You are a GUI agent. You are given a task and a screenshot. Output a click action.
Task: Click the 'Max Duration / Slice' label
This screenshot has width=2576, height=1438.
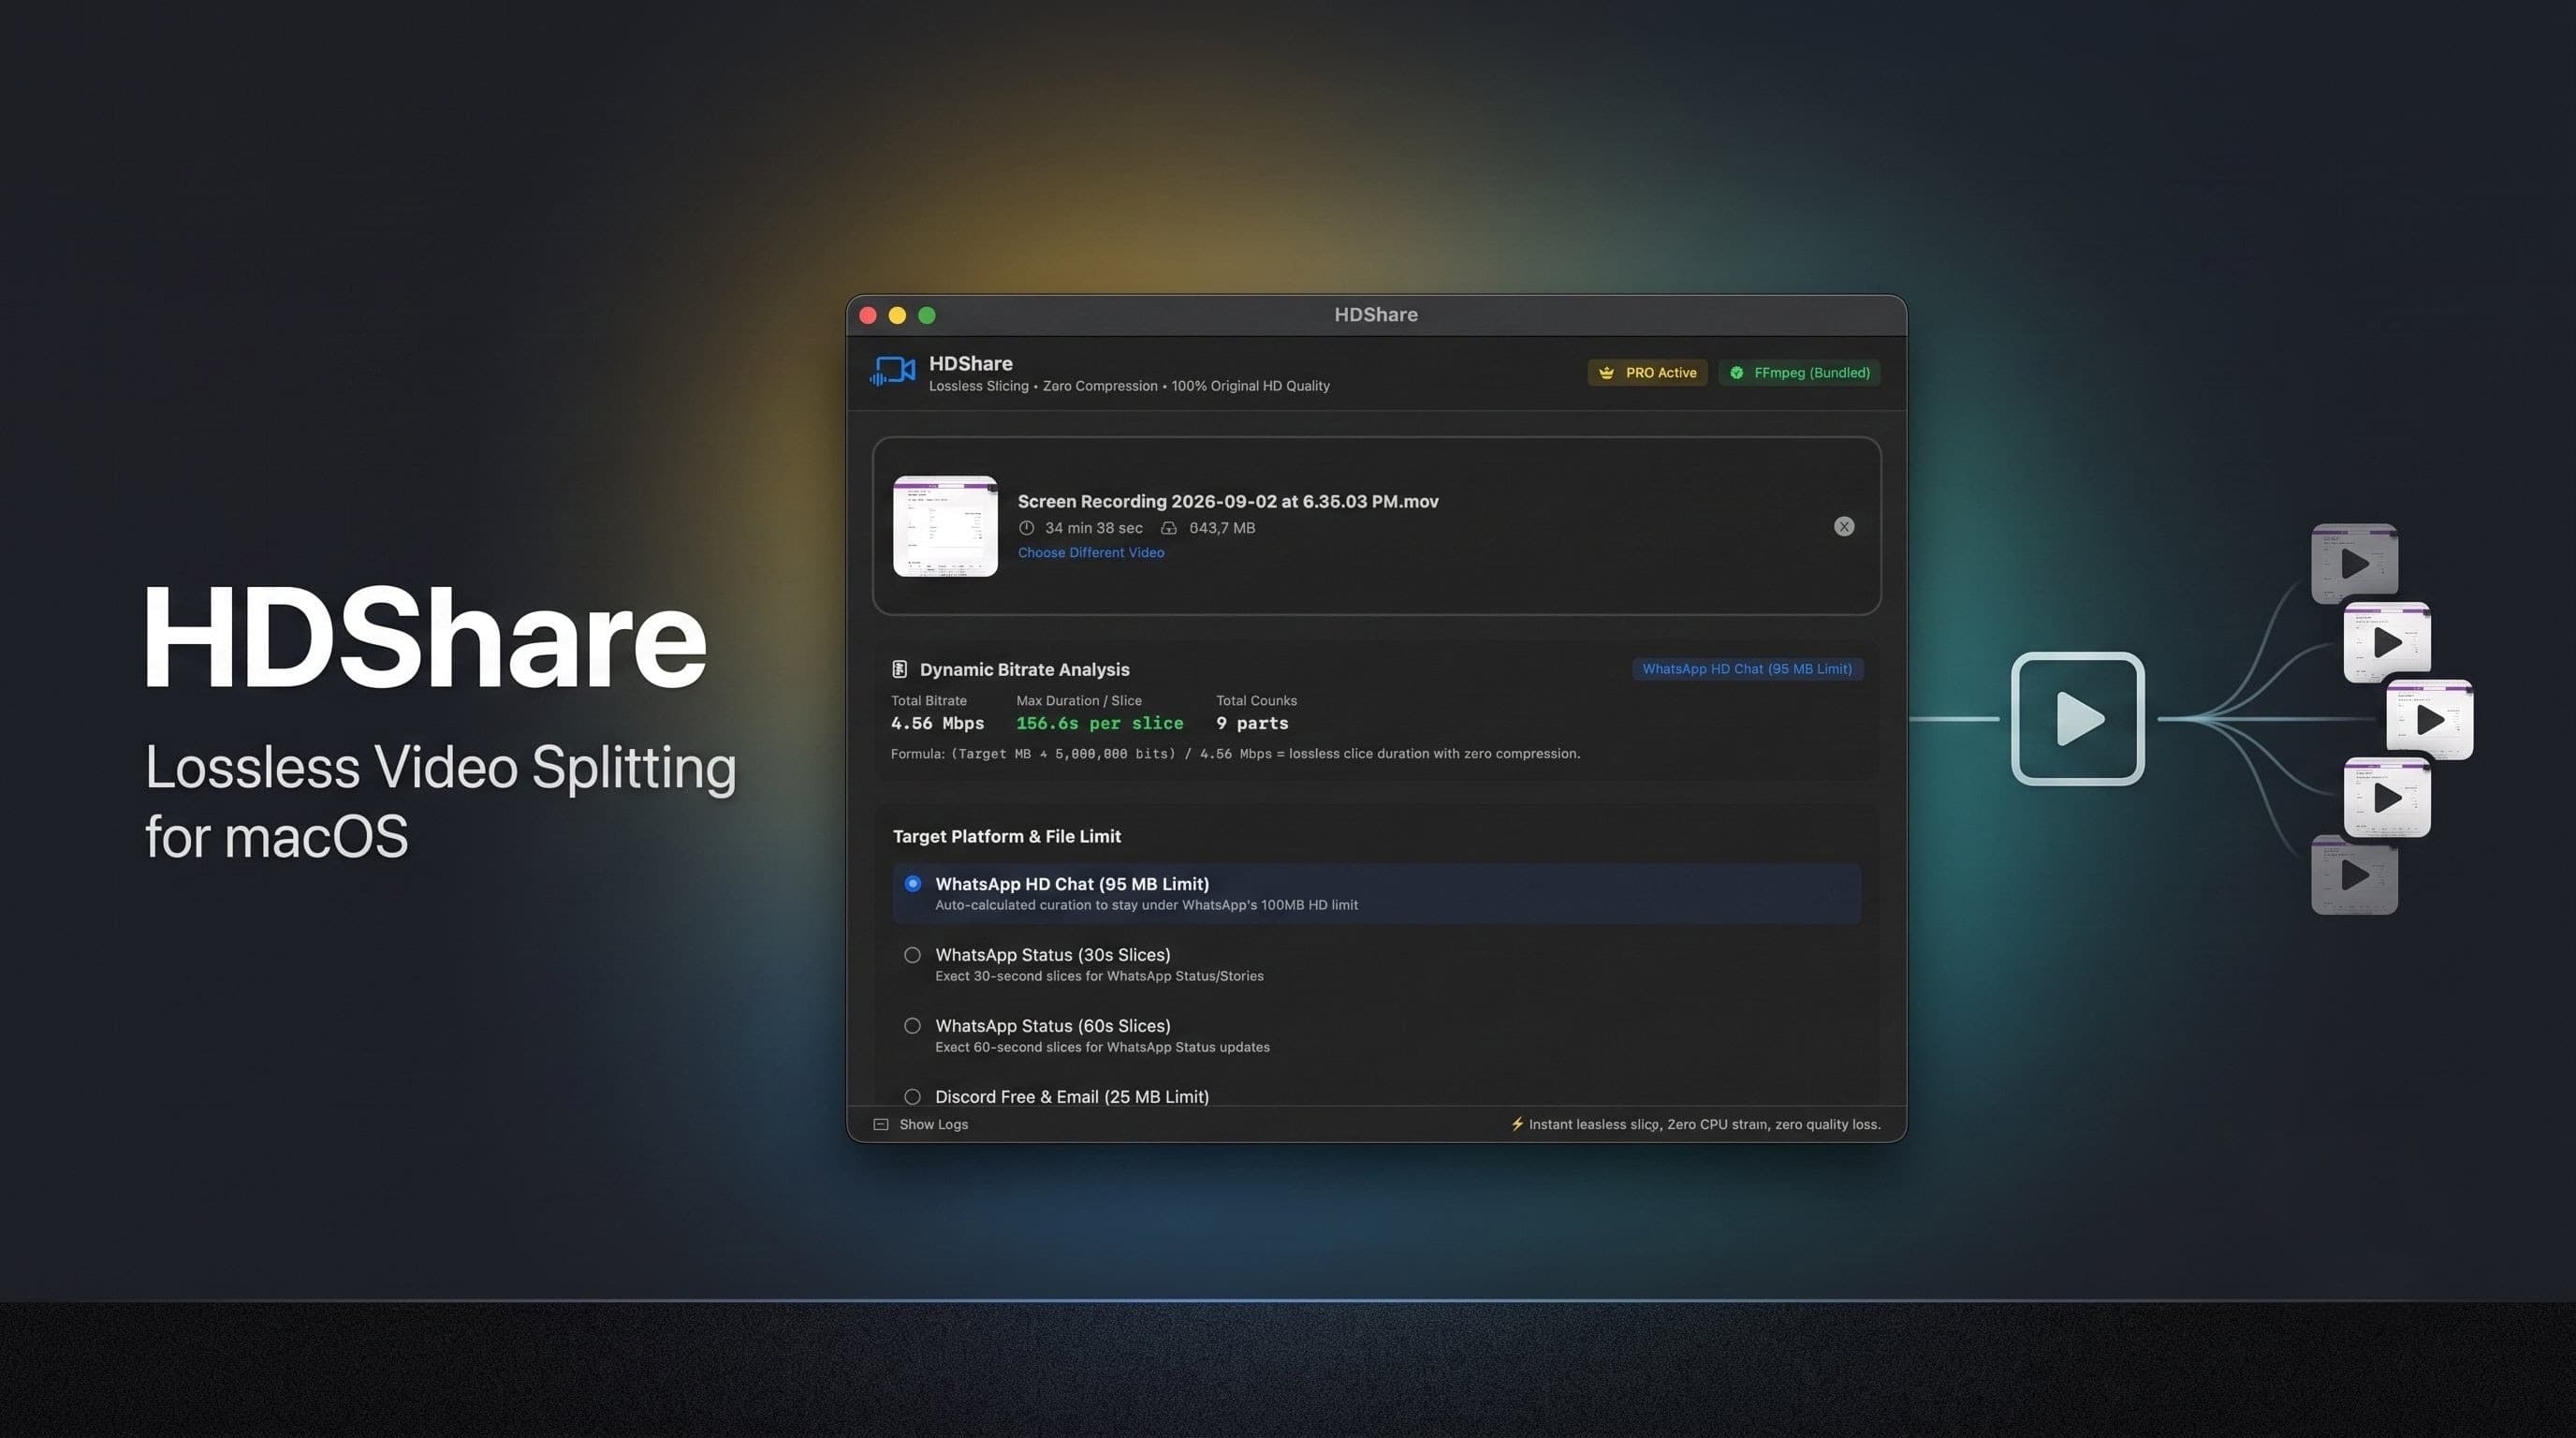1079,700
